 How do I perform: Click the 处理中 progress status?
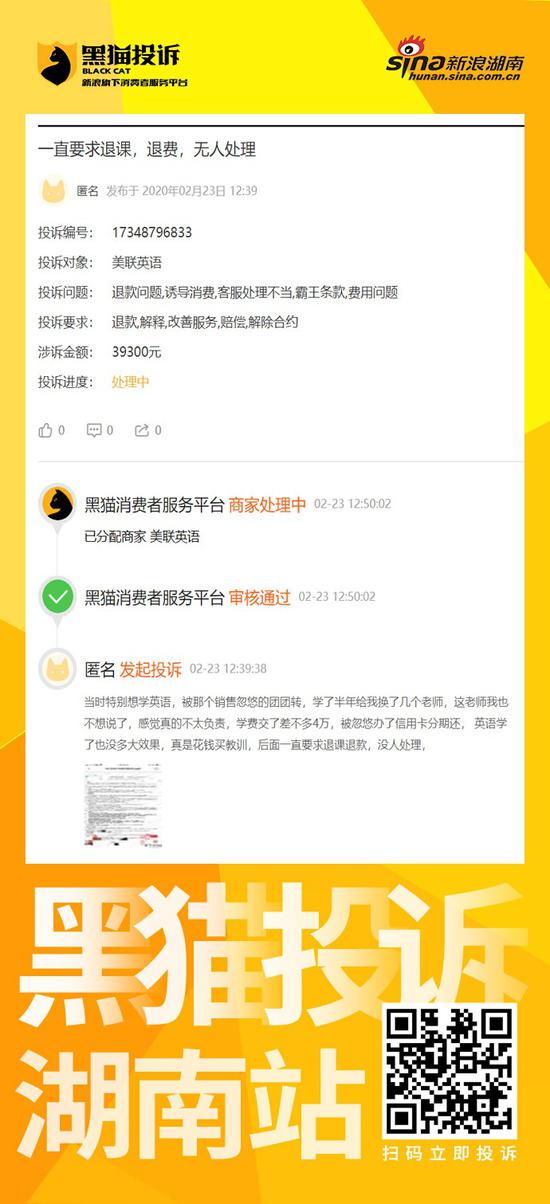(x=130, y=382)
